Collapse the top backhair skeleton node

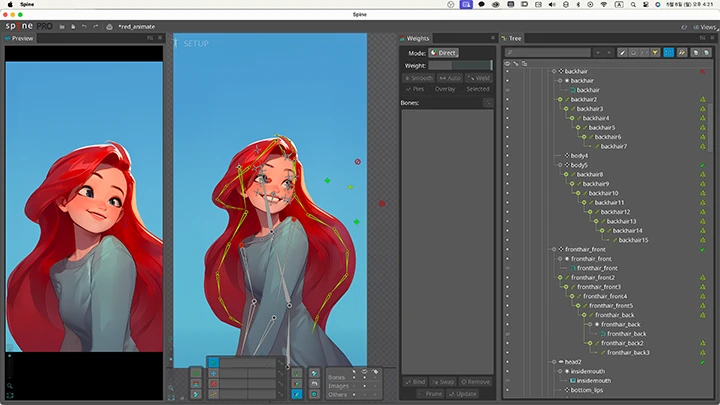pos(554,71)
